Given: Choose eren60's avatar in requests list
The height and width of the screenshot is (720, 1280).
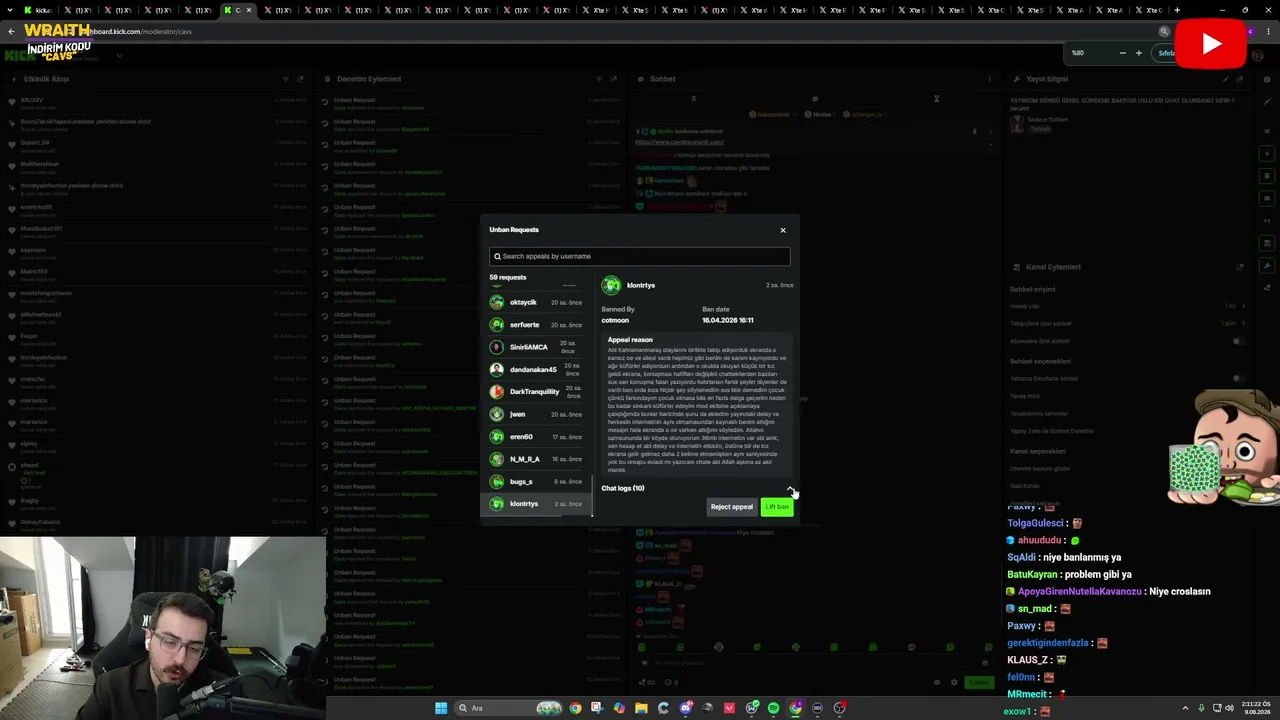Looking at the screenshot, I should click(x=497, y=437).
